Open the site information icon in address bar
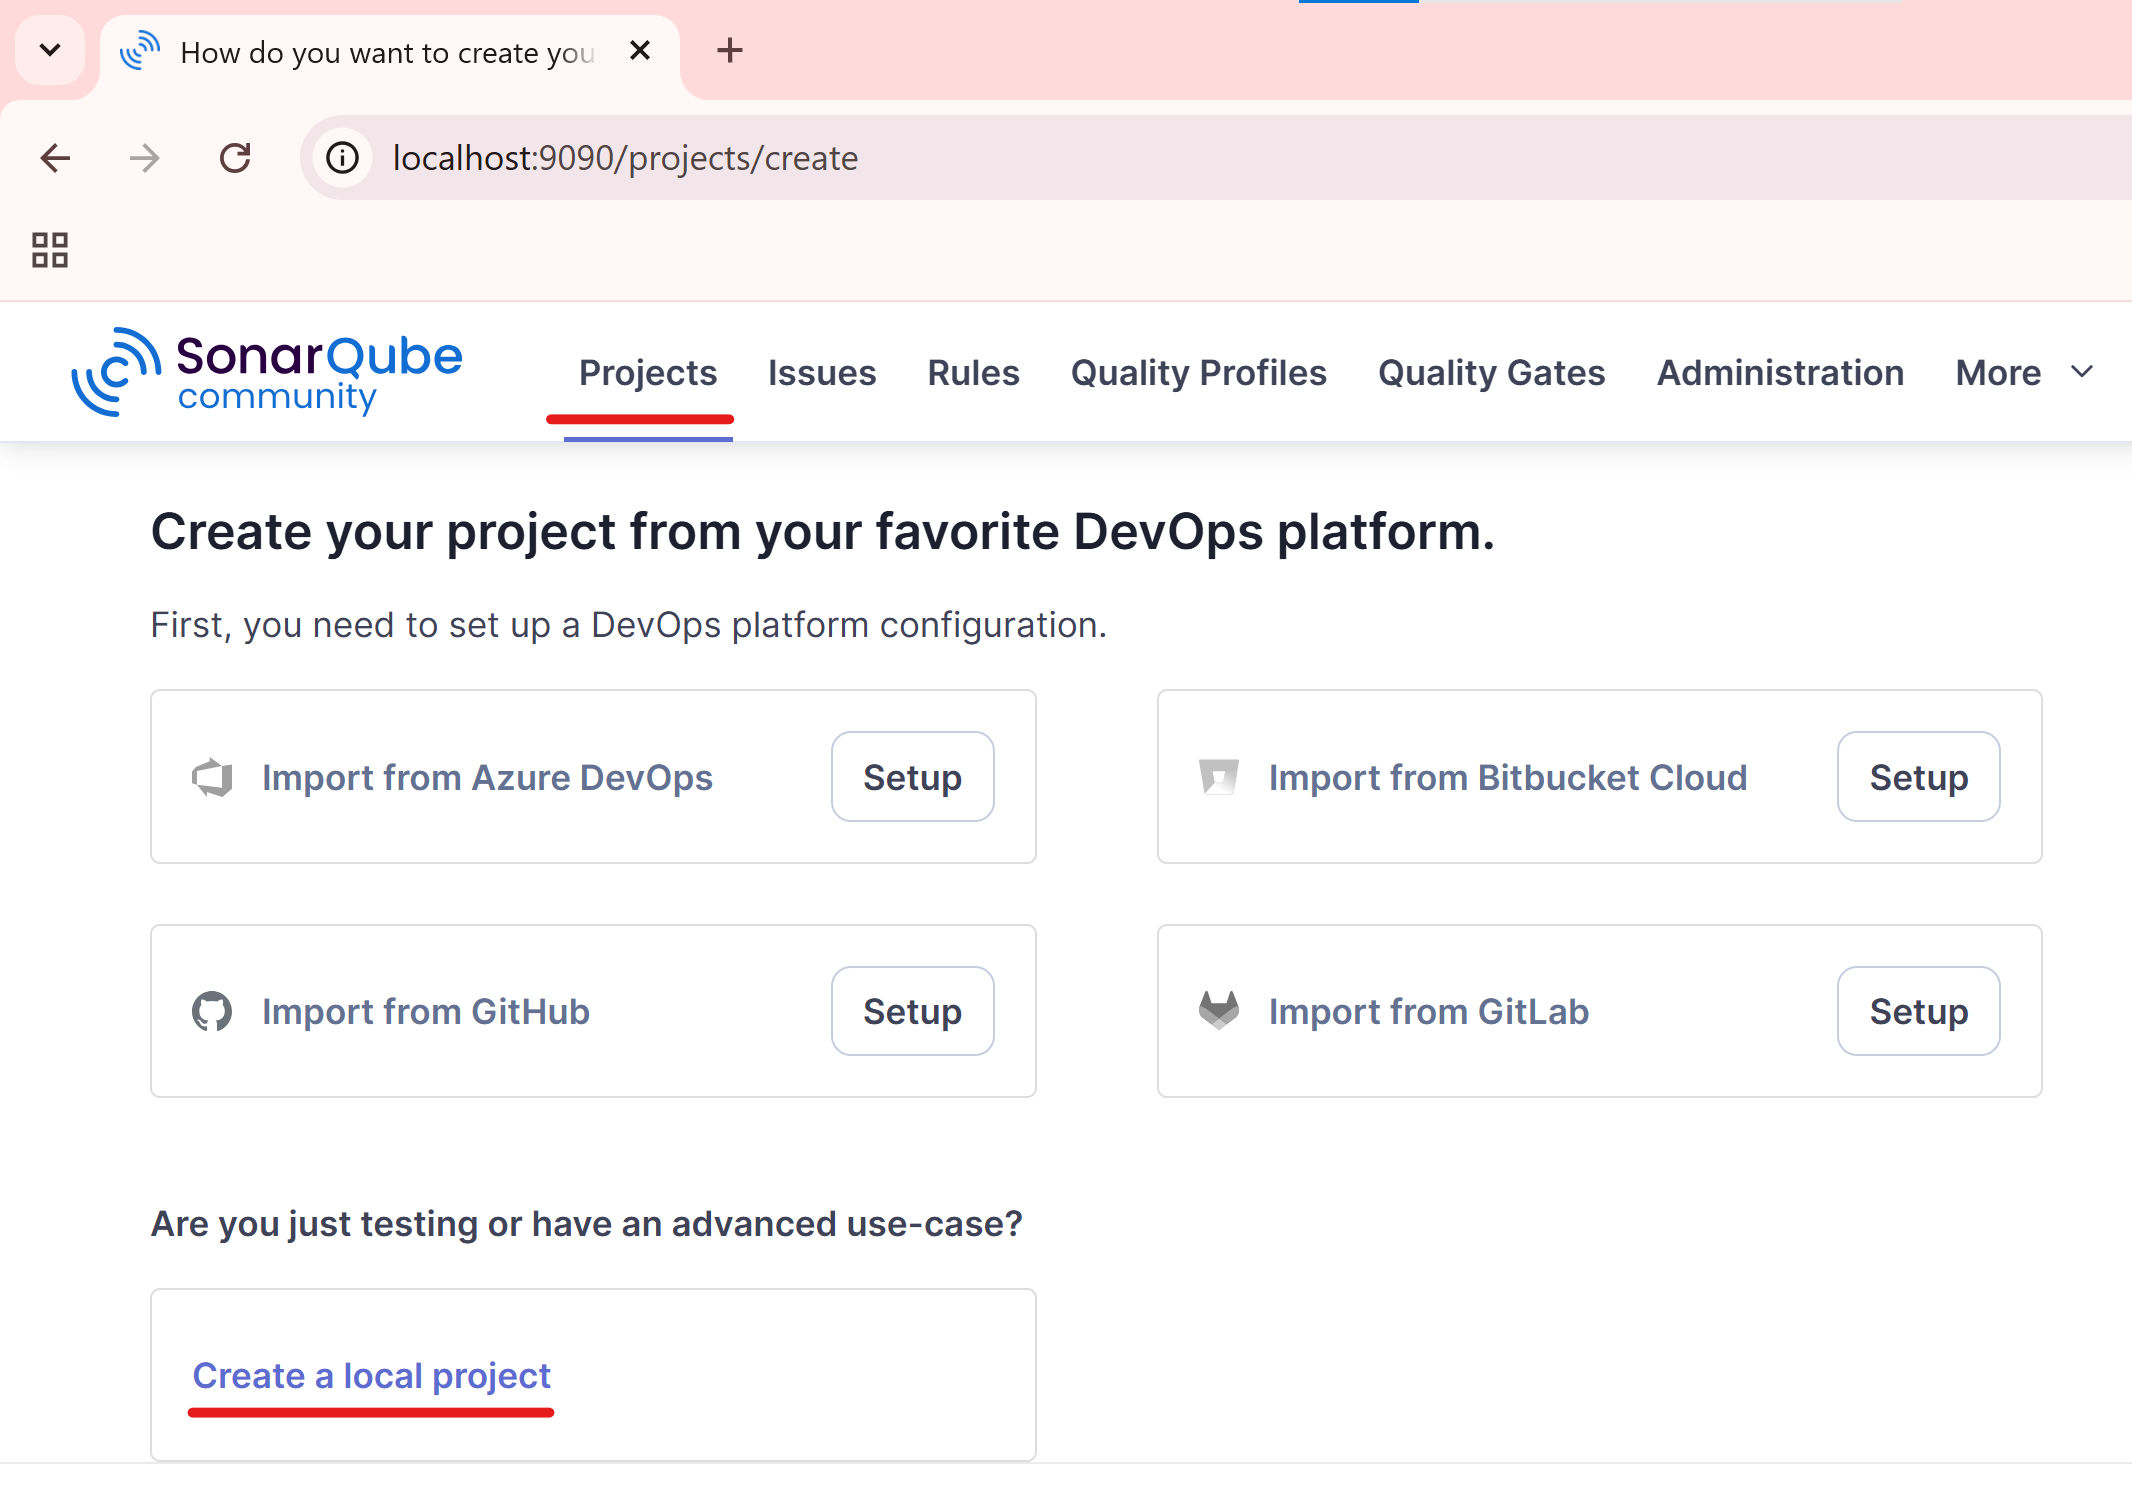Screen dimensions: 2132x1490 point(343,158)
